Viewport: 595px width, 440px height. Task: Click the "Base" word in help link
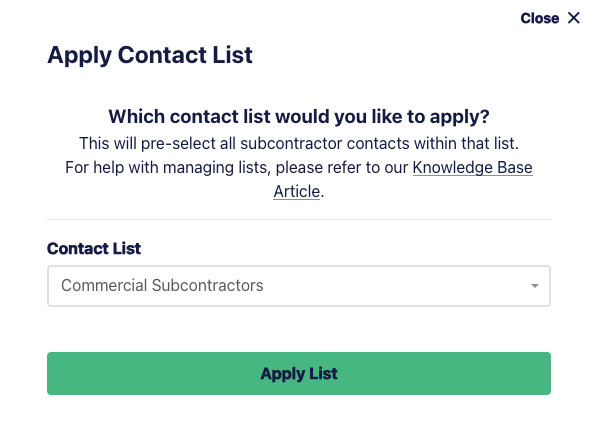tap(515, 167)
